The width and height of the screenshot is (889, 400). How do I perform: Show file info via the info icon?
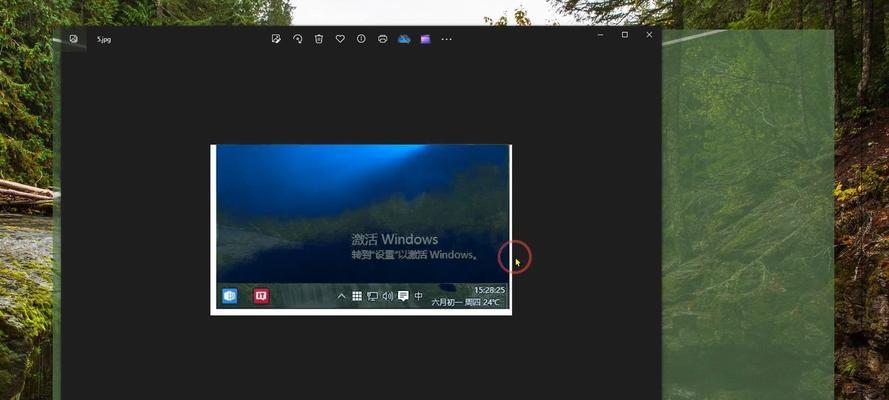361,39
